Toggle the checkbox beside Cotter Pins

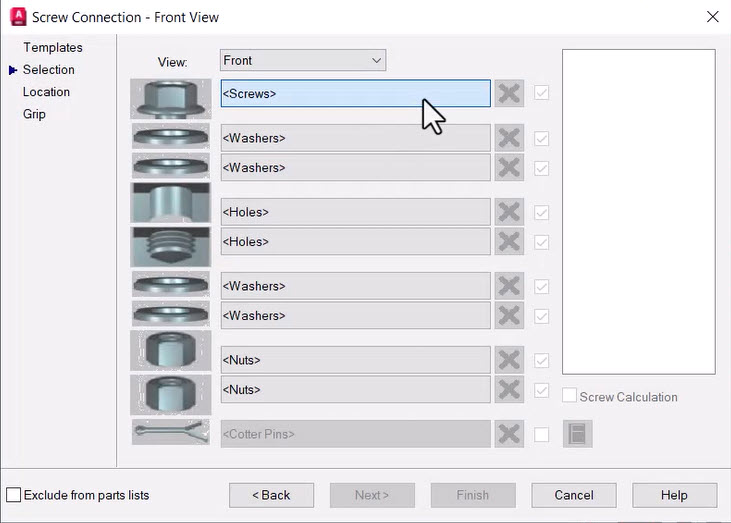[541, 434]
